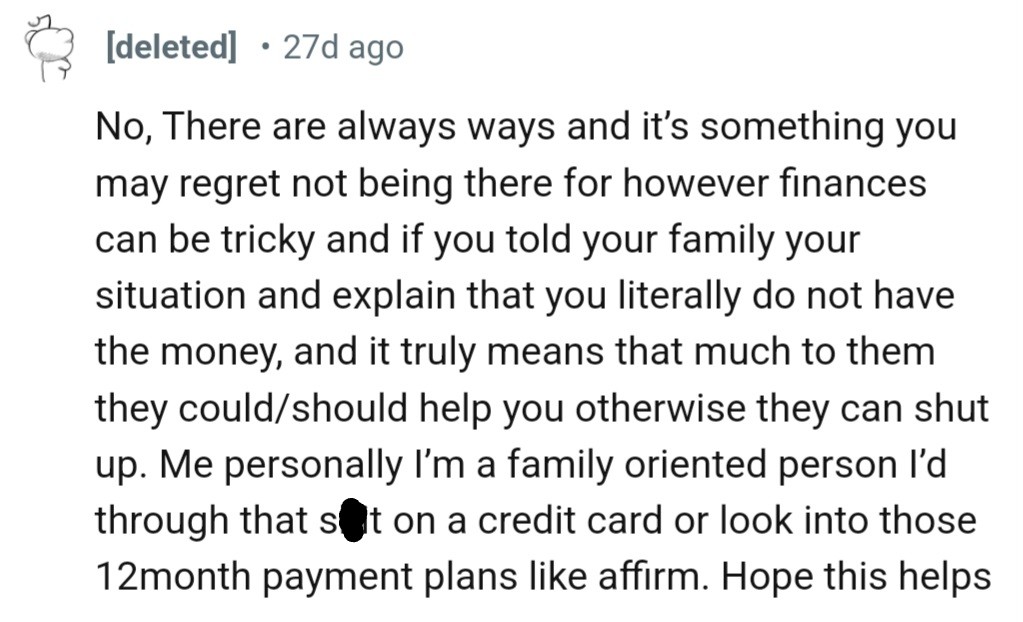This screenshot has width=1023, height=622.
Task: Open the [deleted] username profile
Action: (x=171, y=47)
